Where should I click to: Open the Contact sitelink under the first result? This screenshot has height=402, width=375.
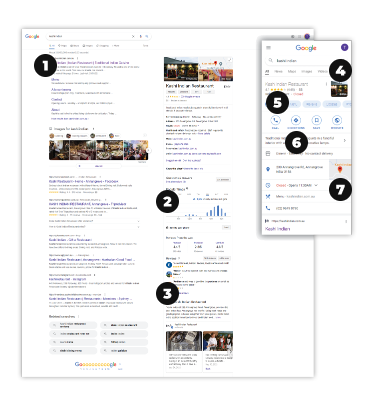56,99
